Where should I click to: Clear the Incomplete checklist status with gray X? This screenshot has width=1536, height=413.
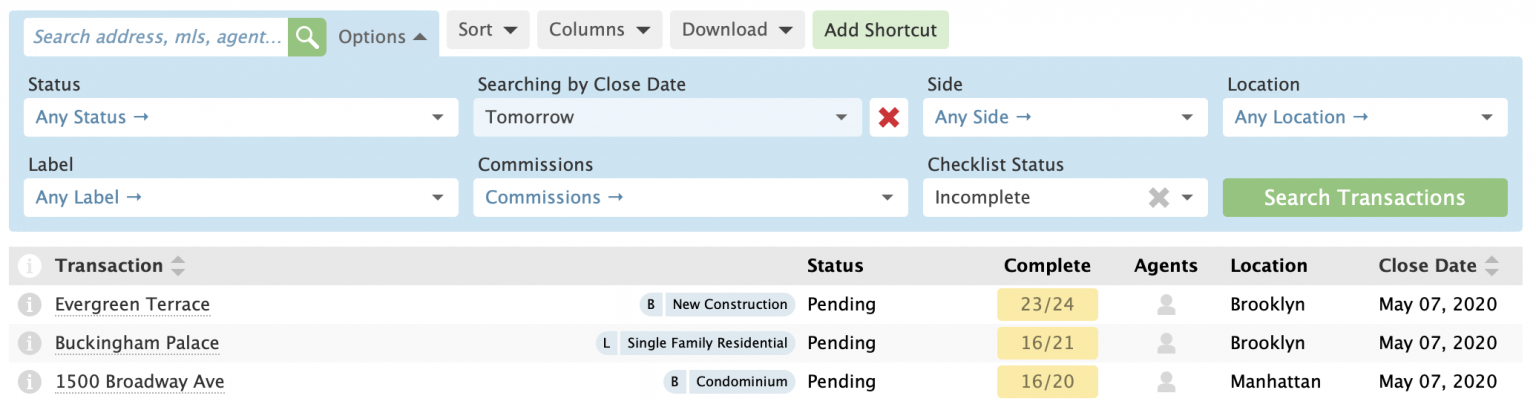[1158, 198]
